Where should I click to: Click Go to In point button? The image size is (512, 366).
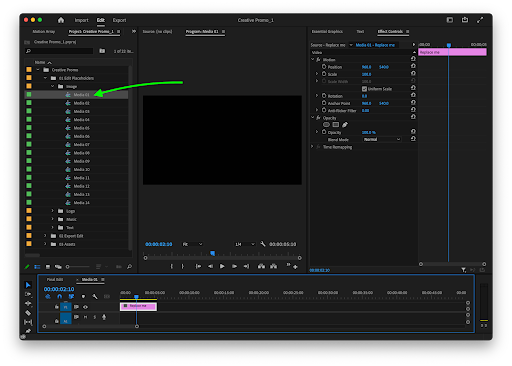click(x=198, y=266)
